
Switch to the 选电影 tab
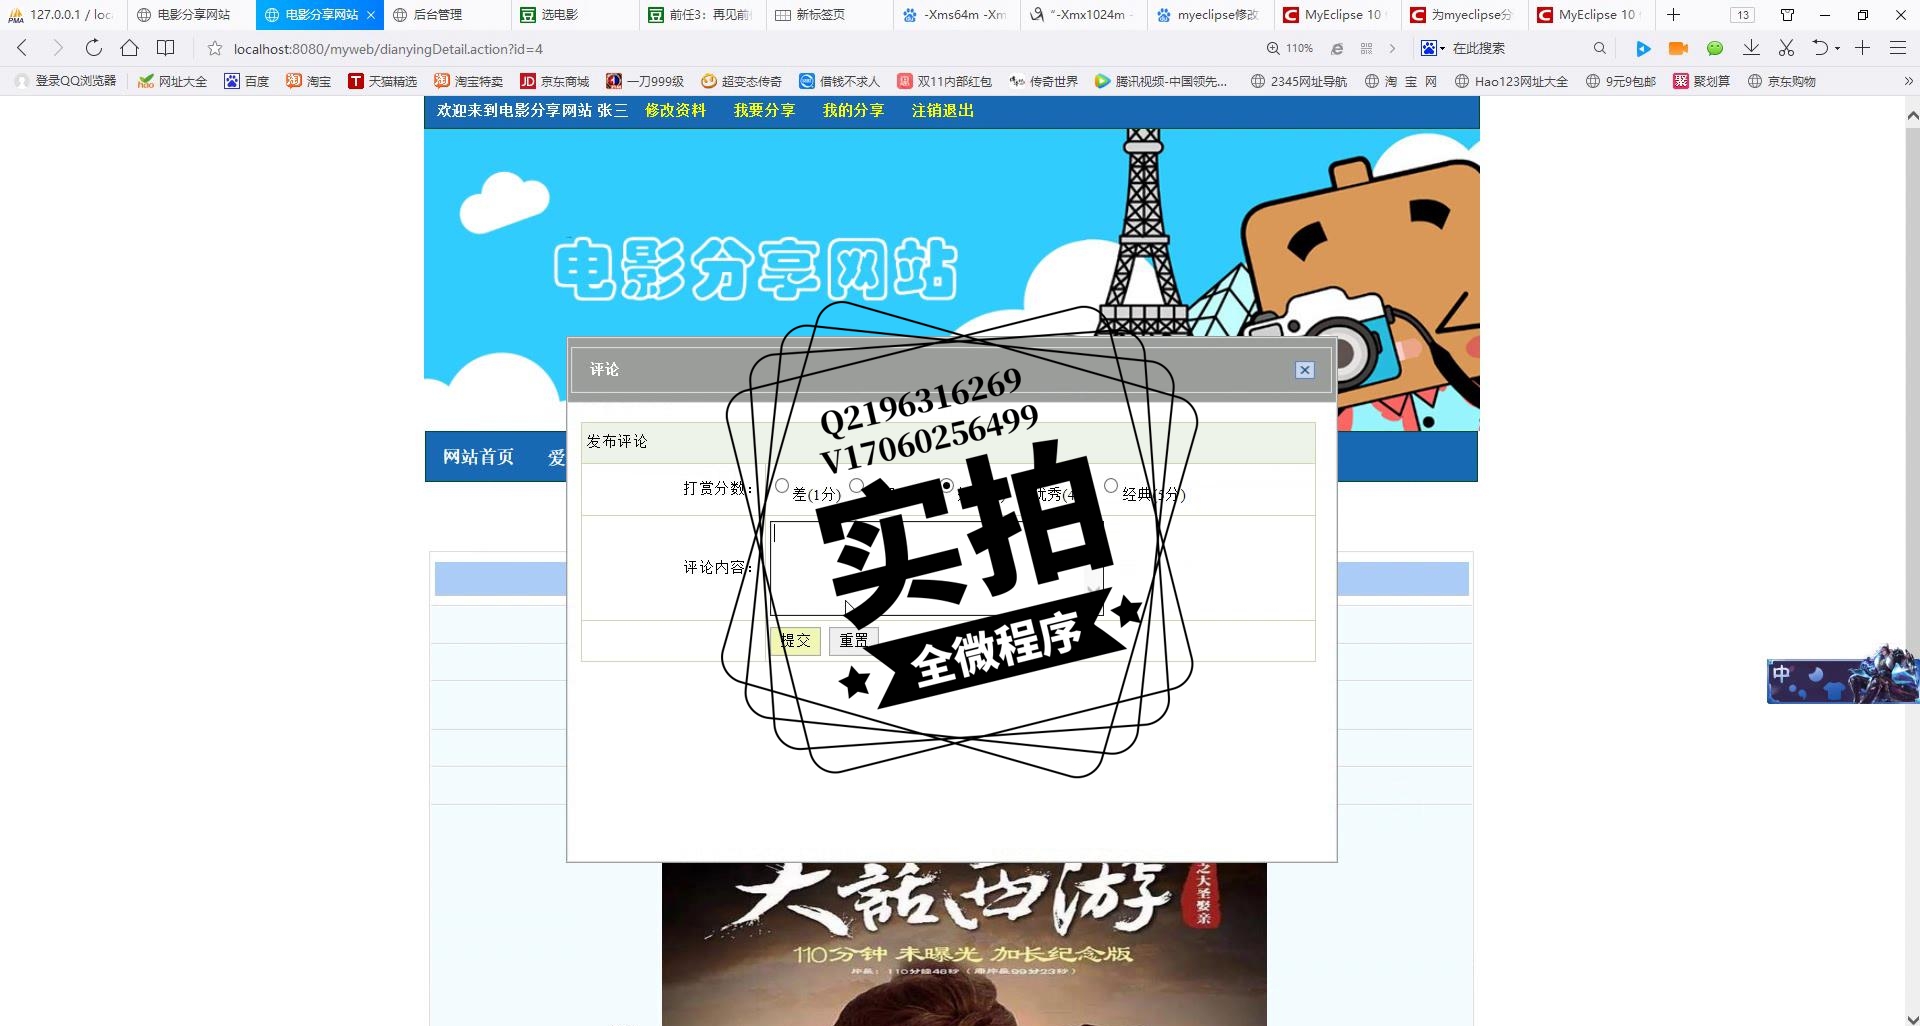coord(575,15)
